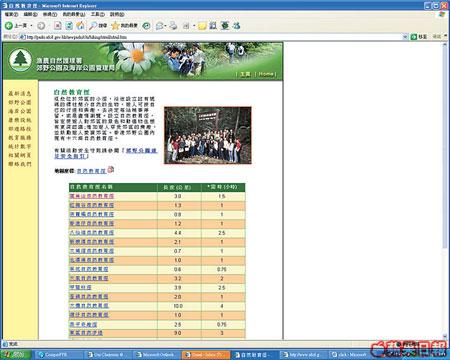Open the first nature trail link in the table

(92, 196)
